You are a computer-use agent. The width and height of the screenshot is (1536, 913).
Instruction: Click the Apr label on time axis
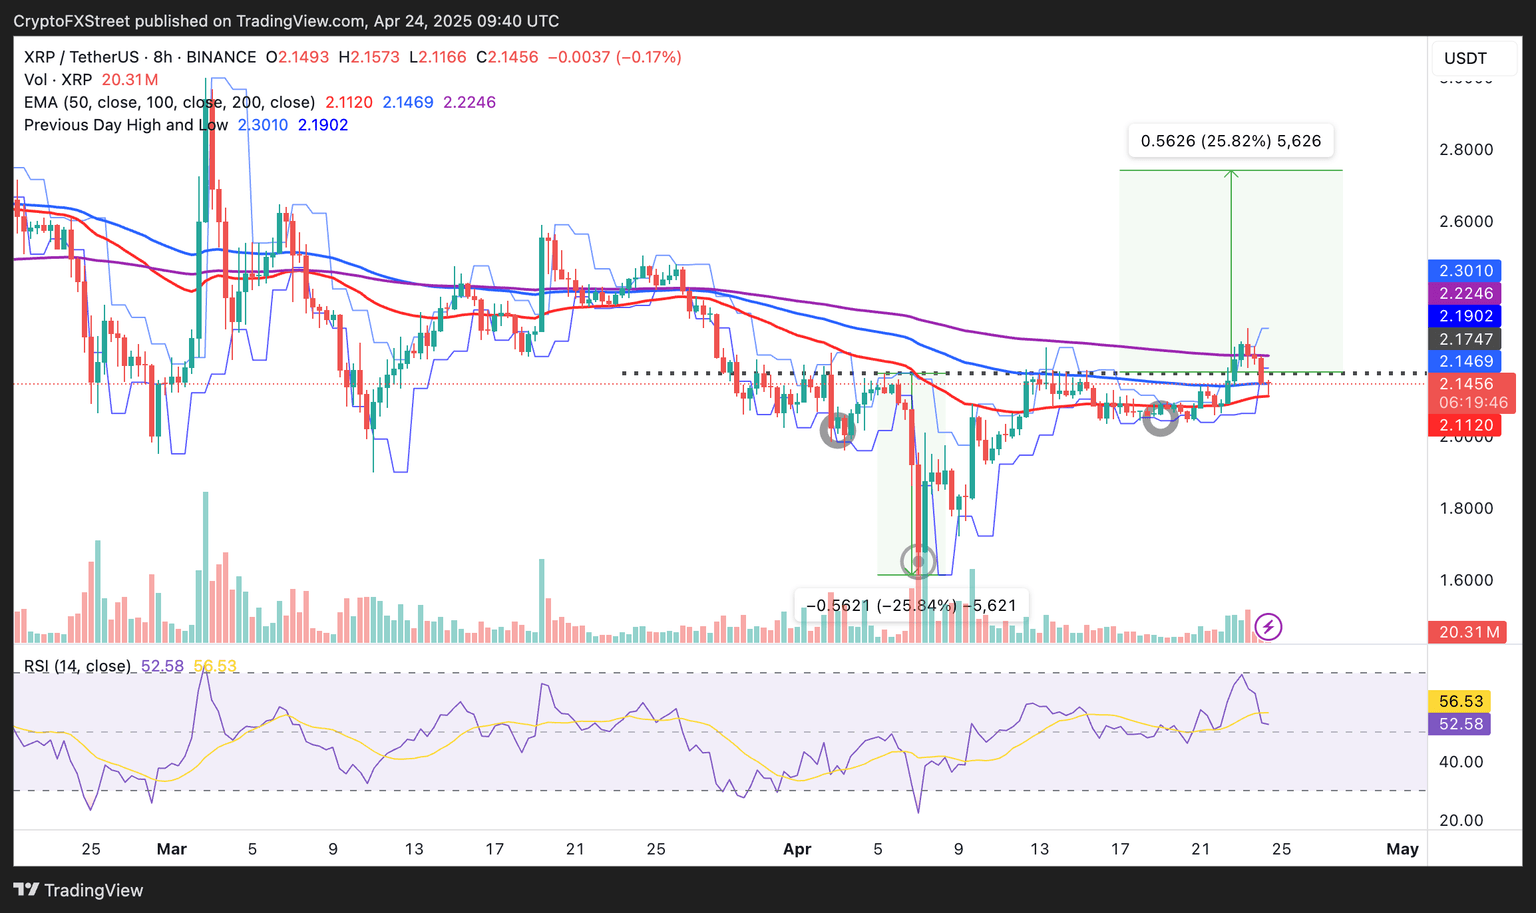pyautogui.click(x=796, y=849)
